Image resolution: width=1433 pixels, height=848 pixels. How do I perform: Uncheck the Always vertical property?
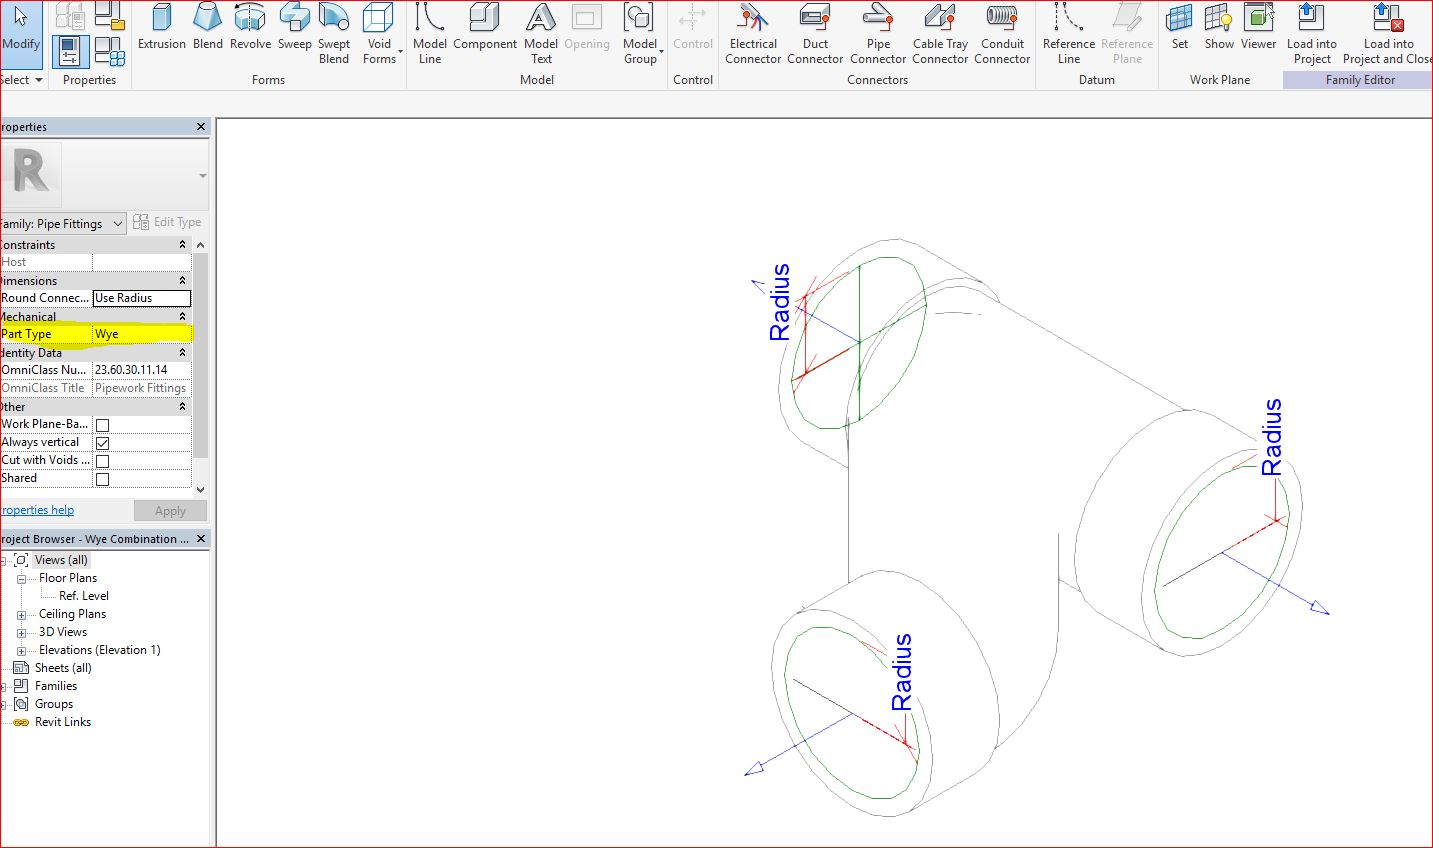[x=101, y=442]
